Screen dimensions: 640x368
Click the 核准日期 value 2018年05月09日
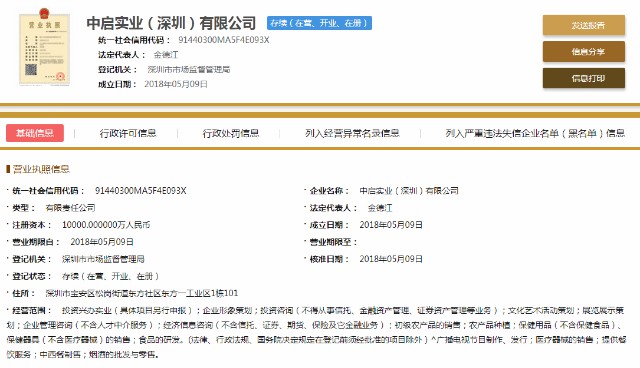391,259
